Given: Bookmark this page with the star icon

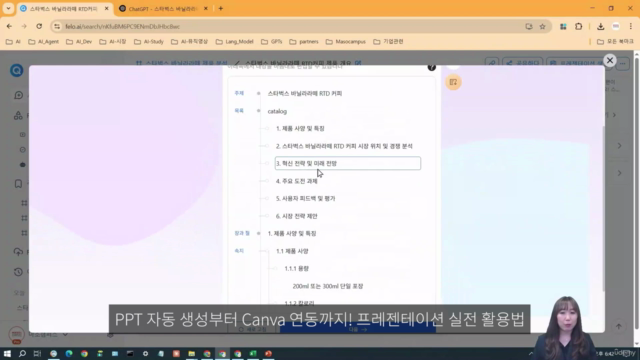Looking at the screenshot, I should tap(542, 27).
